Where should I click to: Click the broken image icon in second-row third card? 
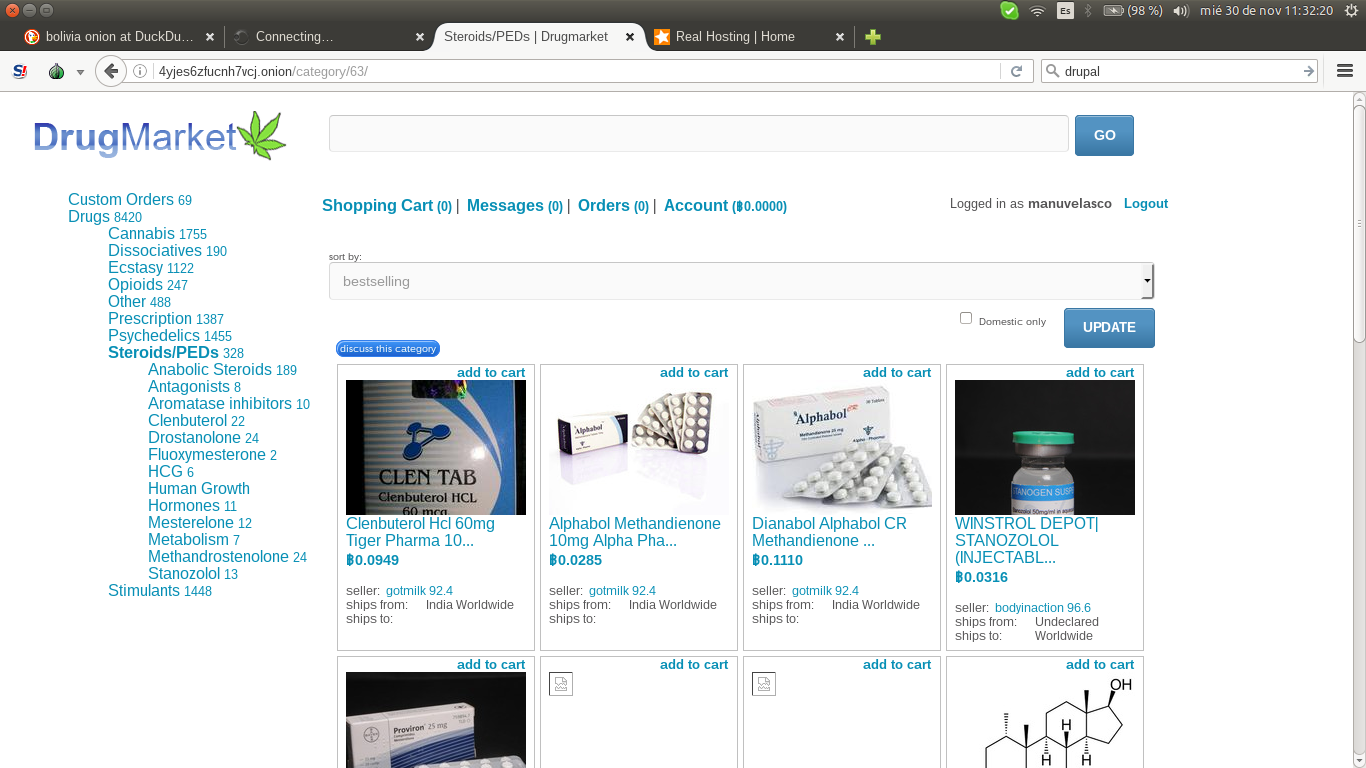[764, 684]
